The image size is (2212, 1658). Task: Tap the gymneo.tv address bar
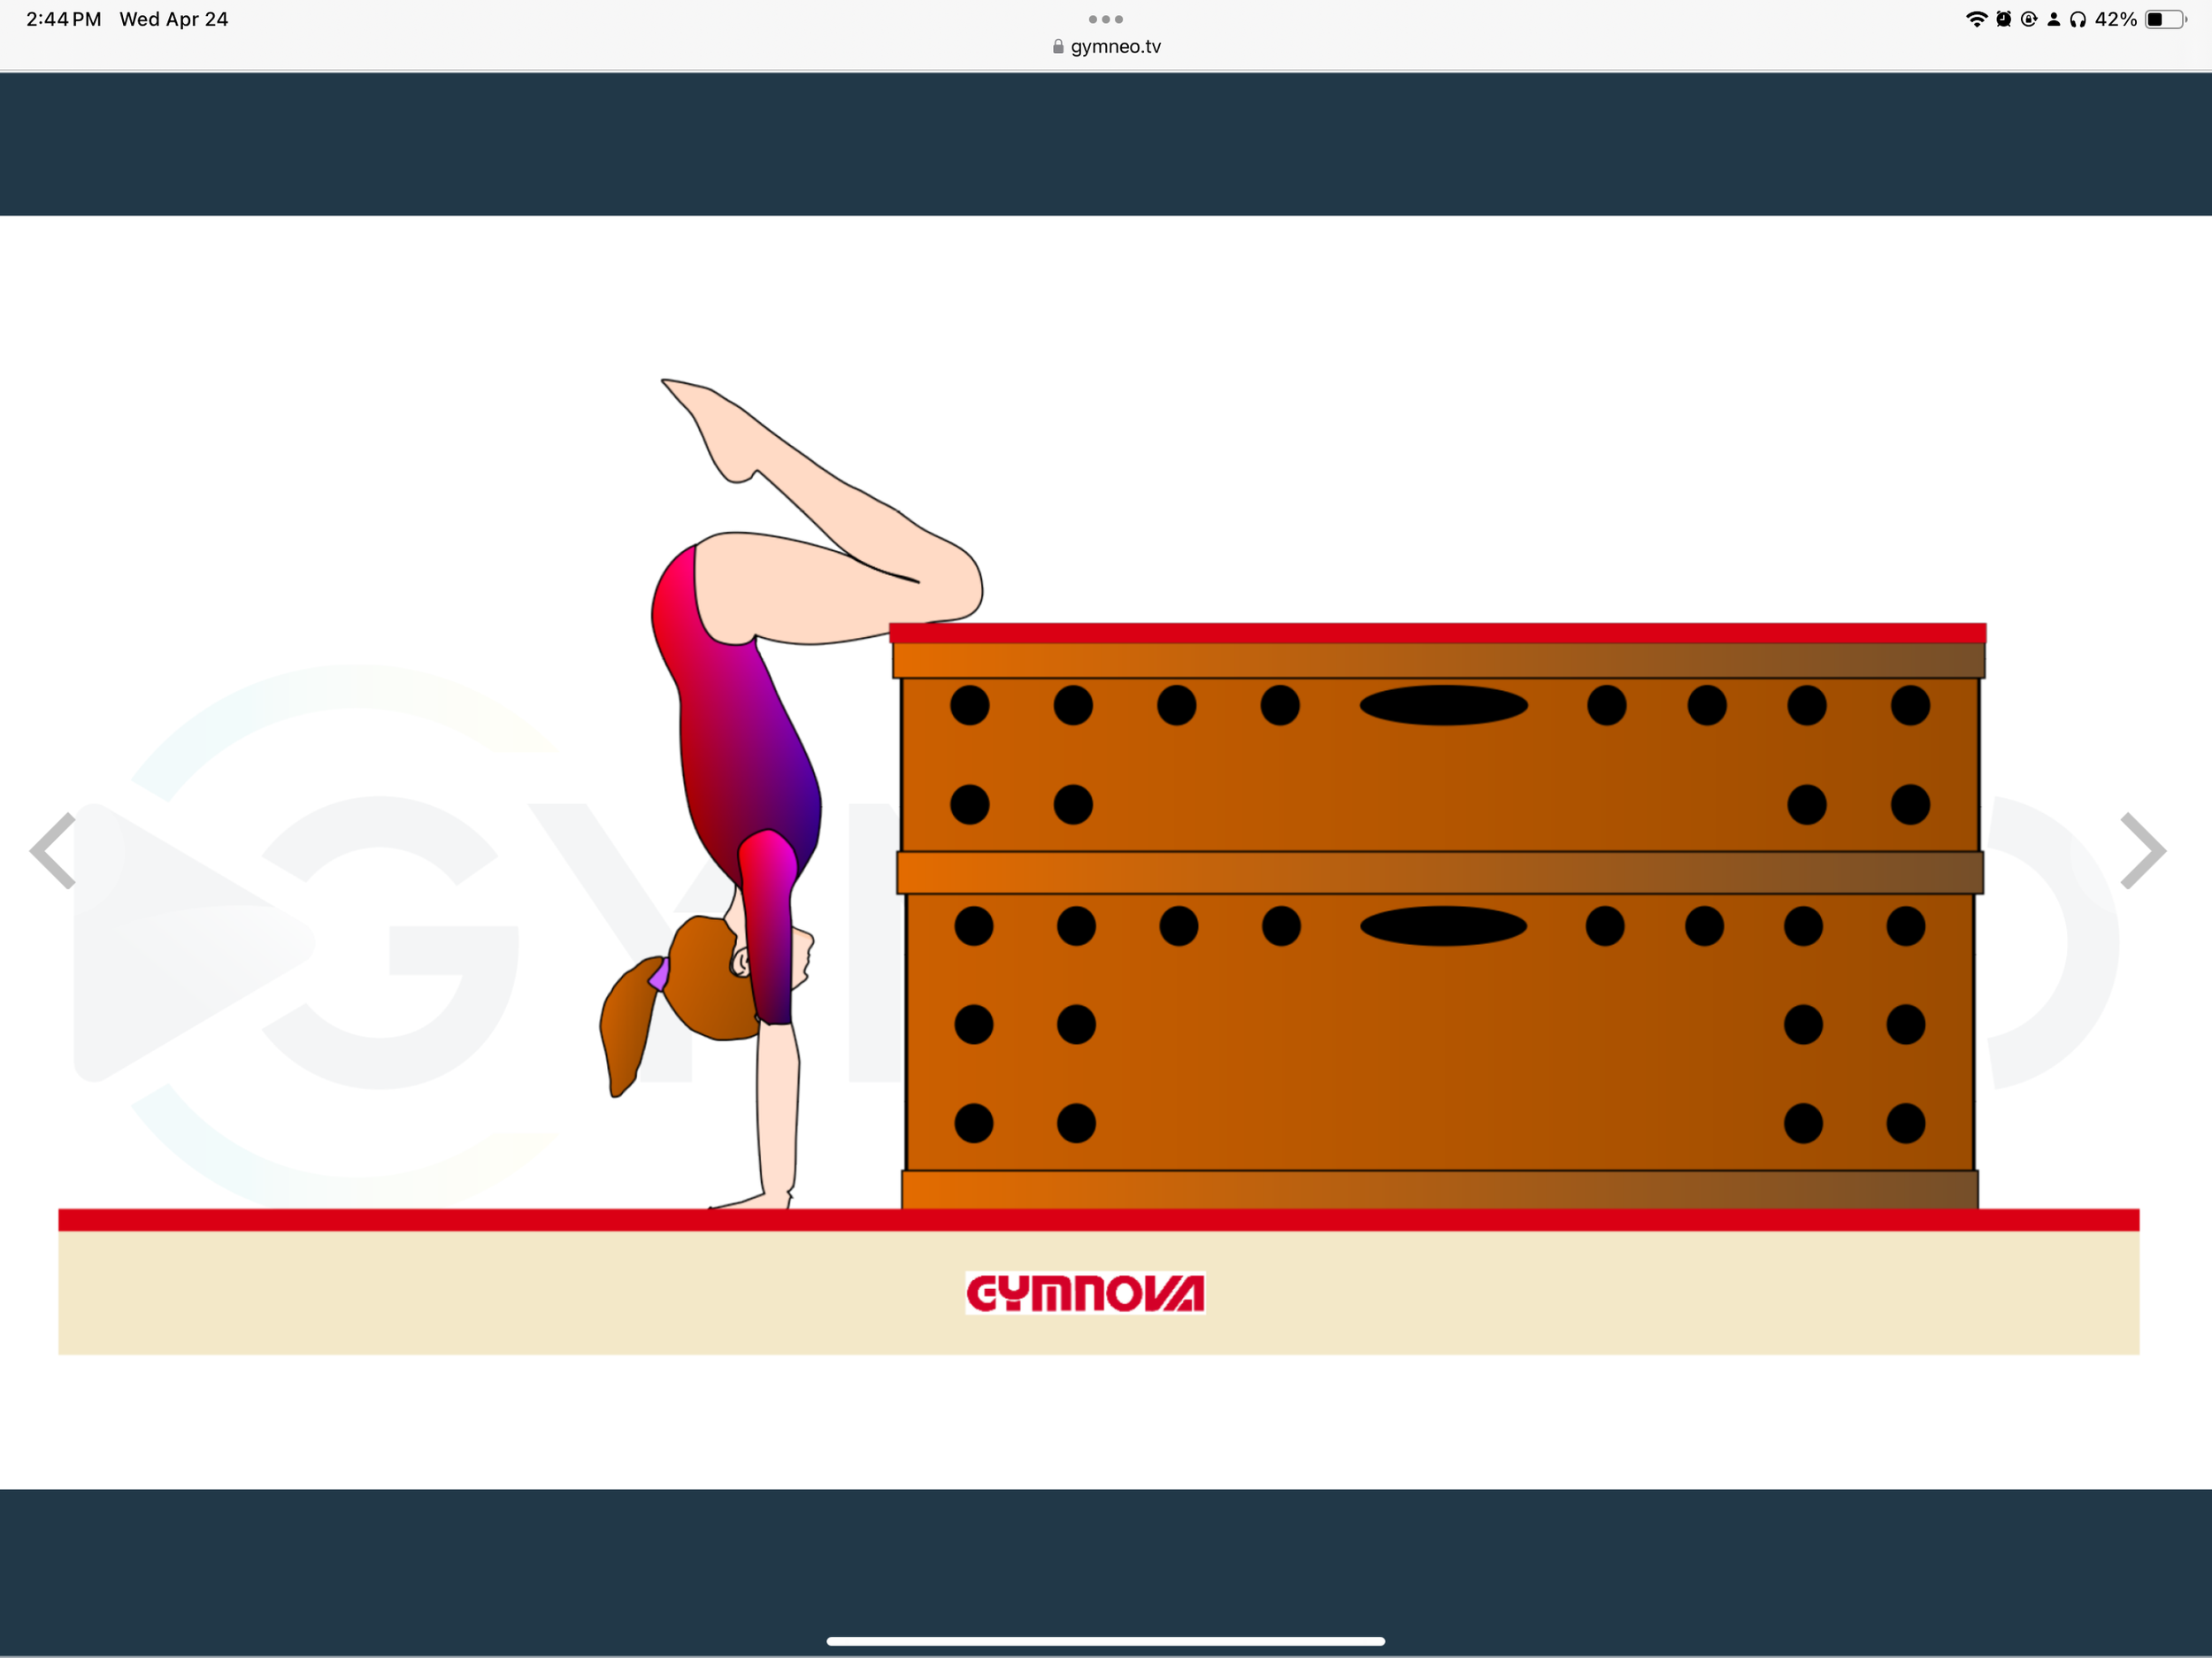[1115, 47]
